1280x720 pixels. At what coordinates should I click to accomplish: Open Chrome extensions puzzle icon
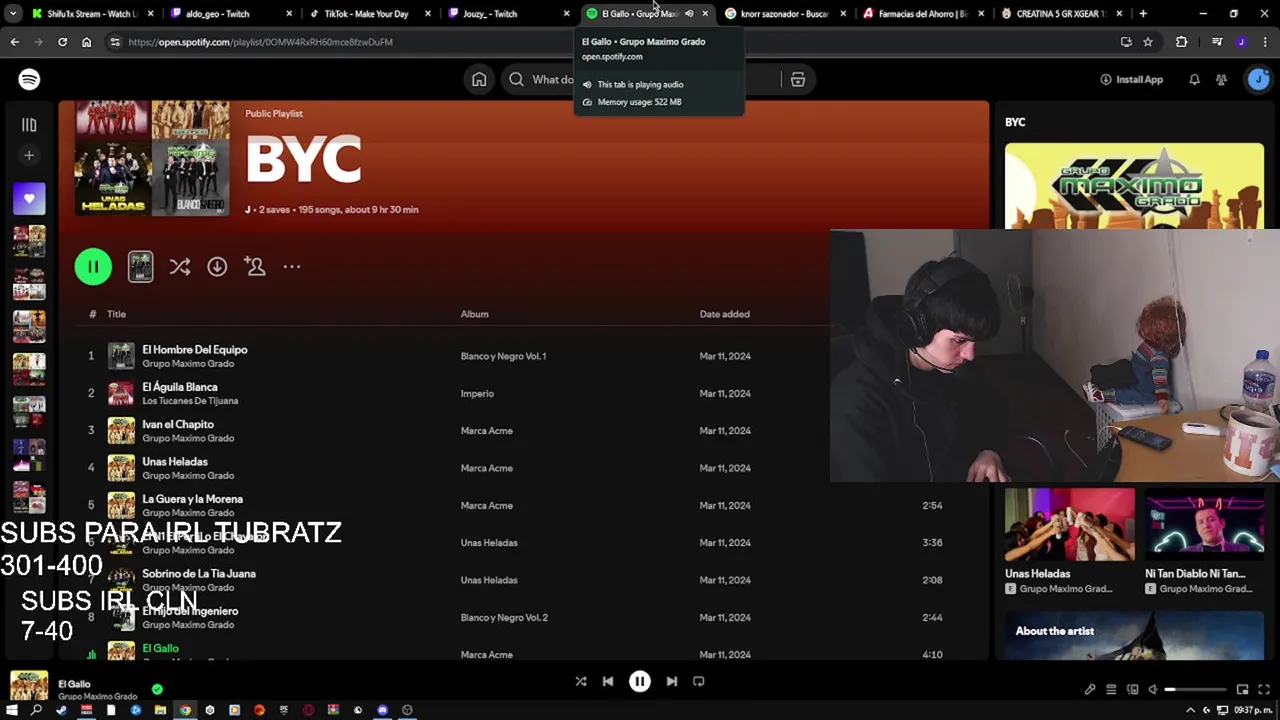[x=1182, y=42]
